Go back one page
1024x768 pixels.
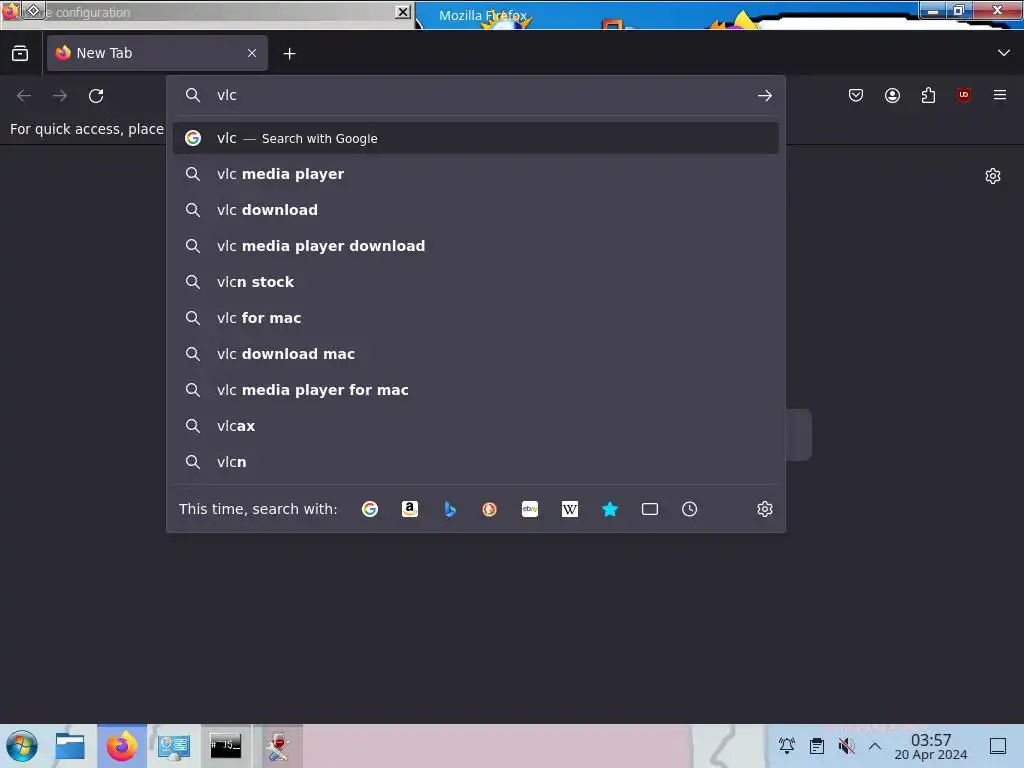point(24,96)
